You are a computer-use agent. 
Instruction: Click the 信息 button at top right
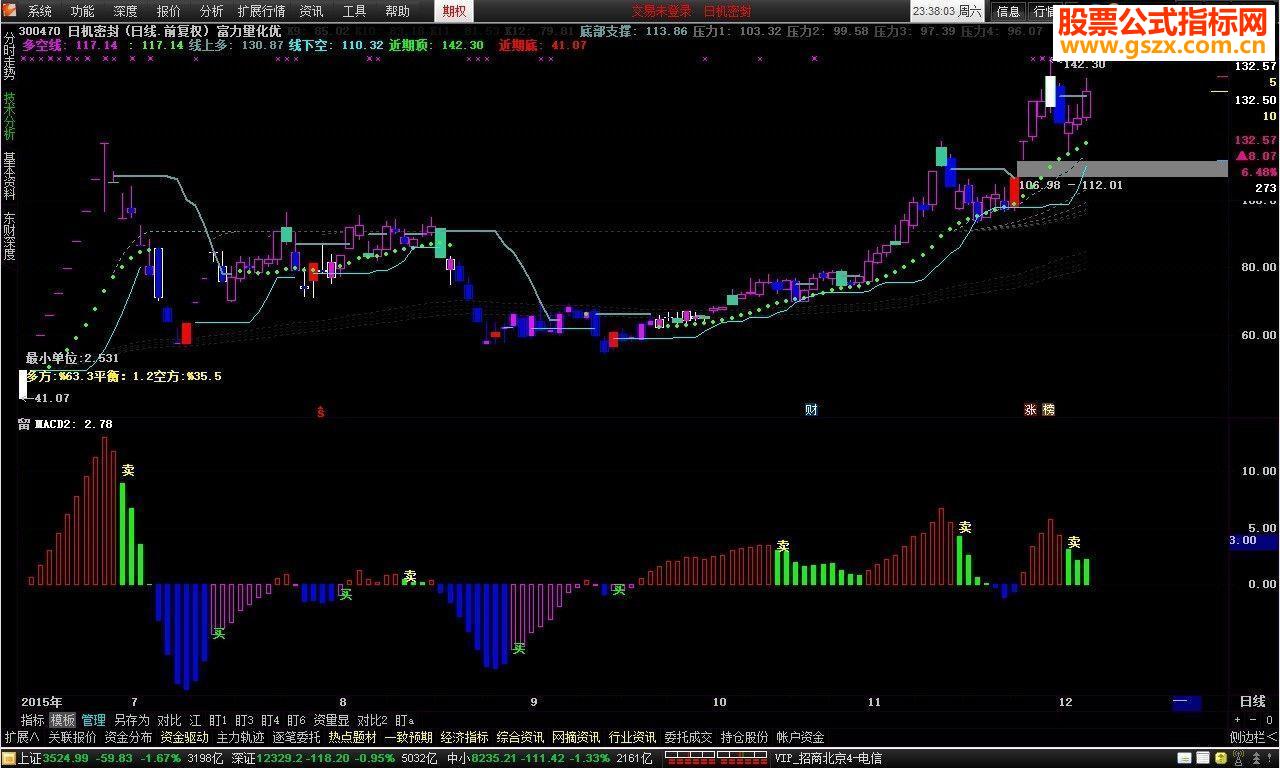(x=1008, y=11)
